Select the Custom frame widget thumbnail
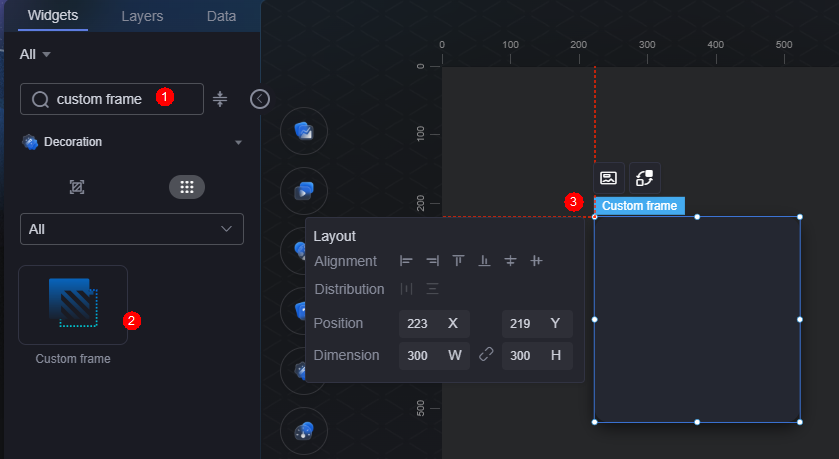839x459 pixels. pos(73,305)
